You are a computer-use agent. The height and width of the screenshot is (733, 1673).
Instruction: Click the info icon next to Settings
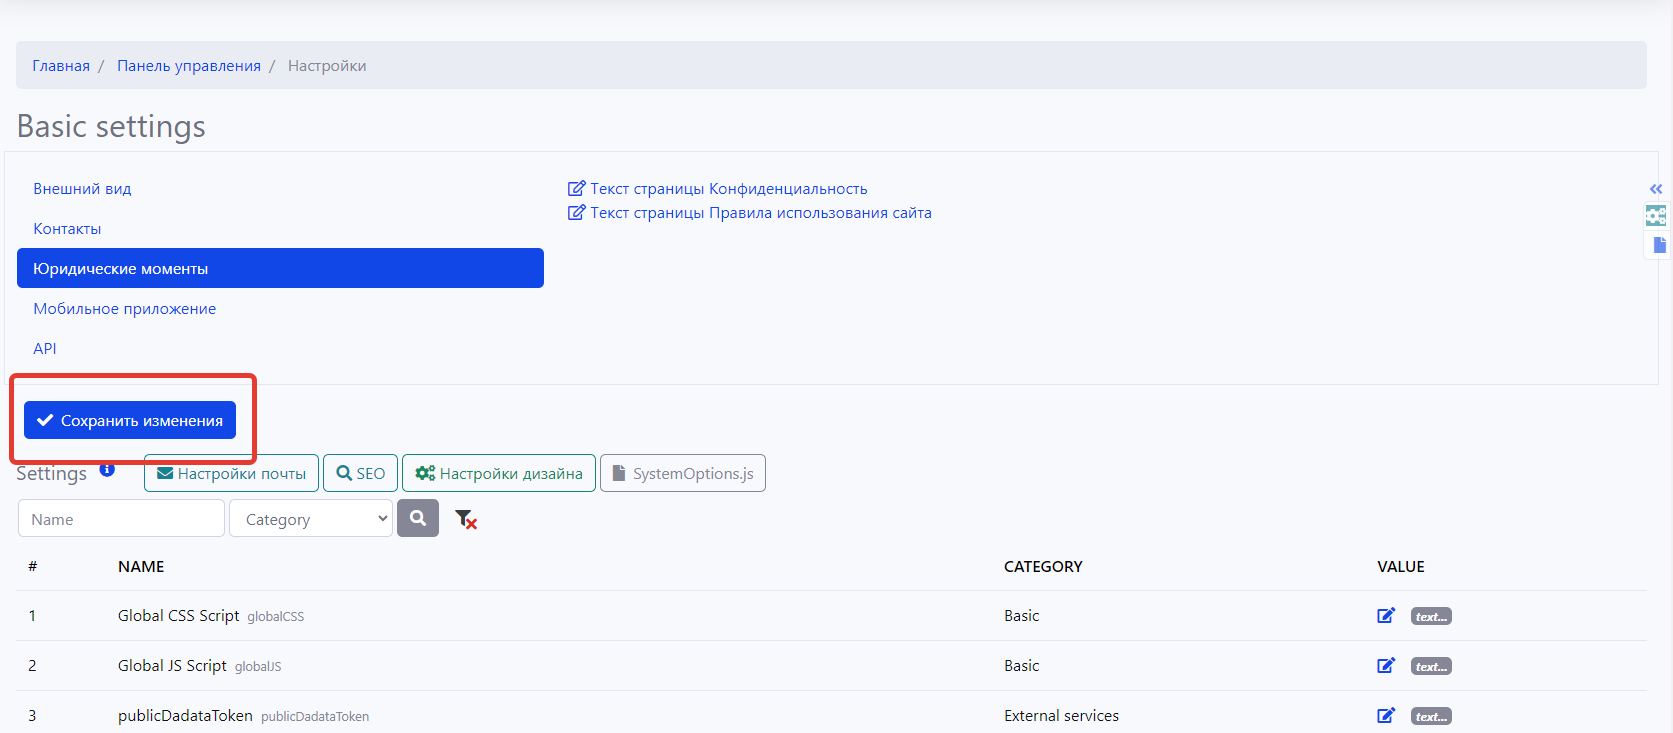click(x=107, y=469)
